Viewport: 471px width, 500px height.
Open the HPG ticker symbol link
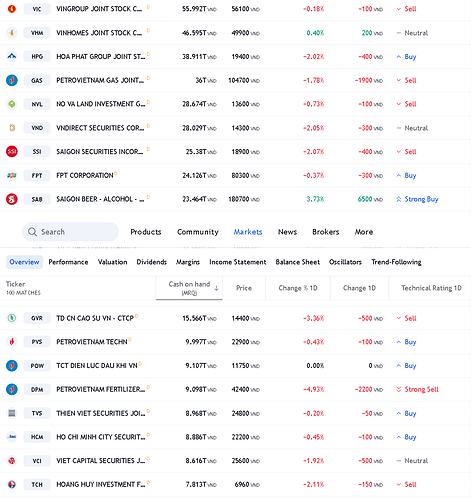37,57
